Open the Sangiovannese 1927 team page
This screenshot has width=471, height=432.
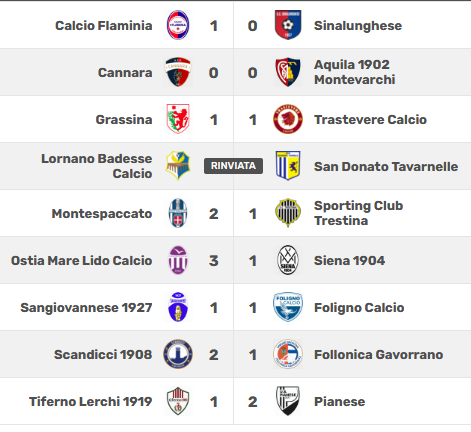point(86,307)
